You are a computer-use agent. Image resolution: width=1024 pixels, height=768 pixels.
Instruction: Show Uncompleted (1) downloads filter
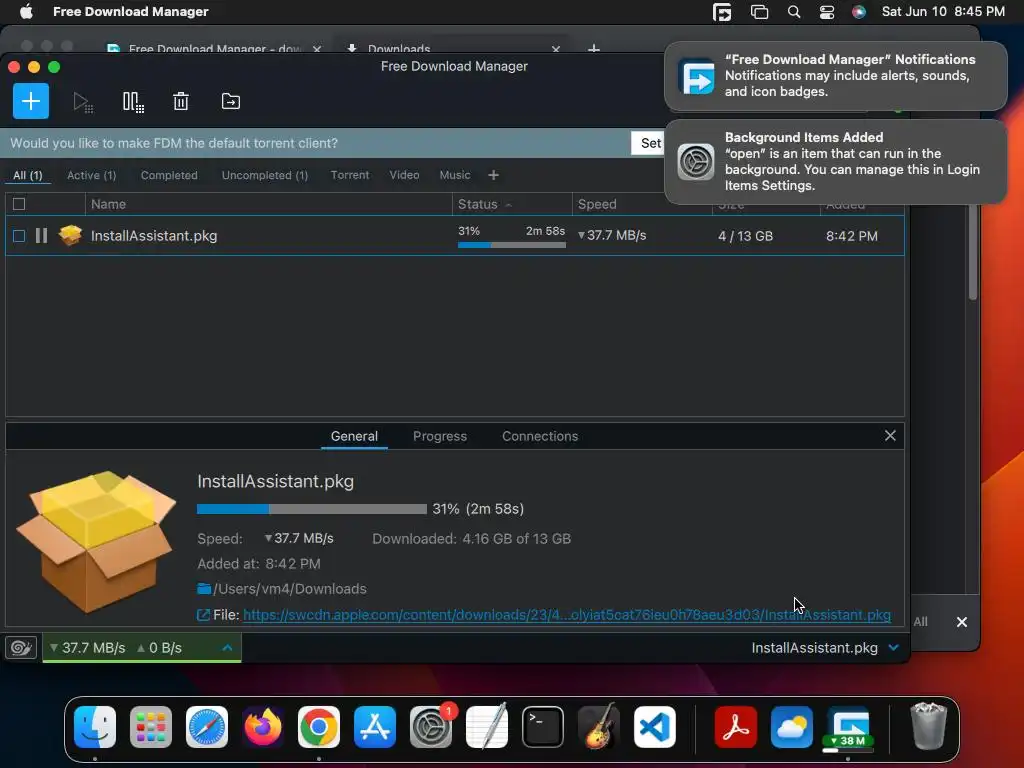tap(264, 175)
